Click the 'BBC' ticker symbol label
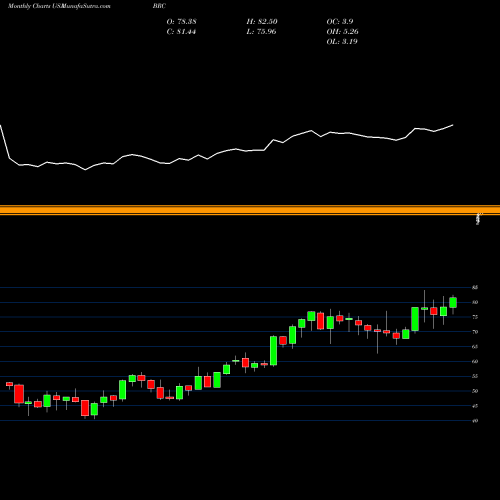This screenshot has height=500, width=500. click(x=159, y=6)
